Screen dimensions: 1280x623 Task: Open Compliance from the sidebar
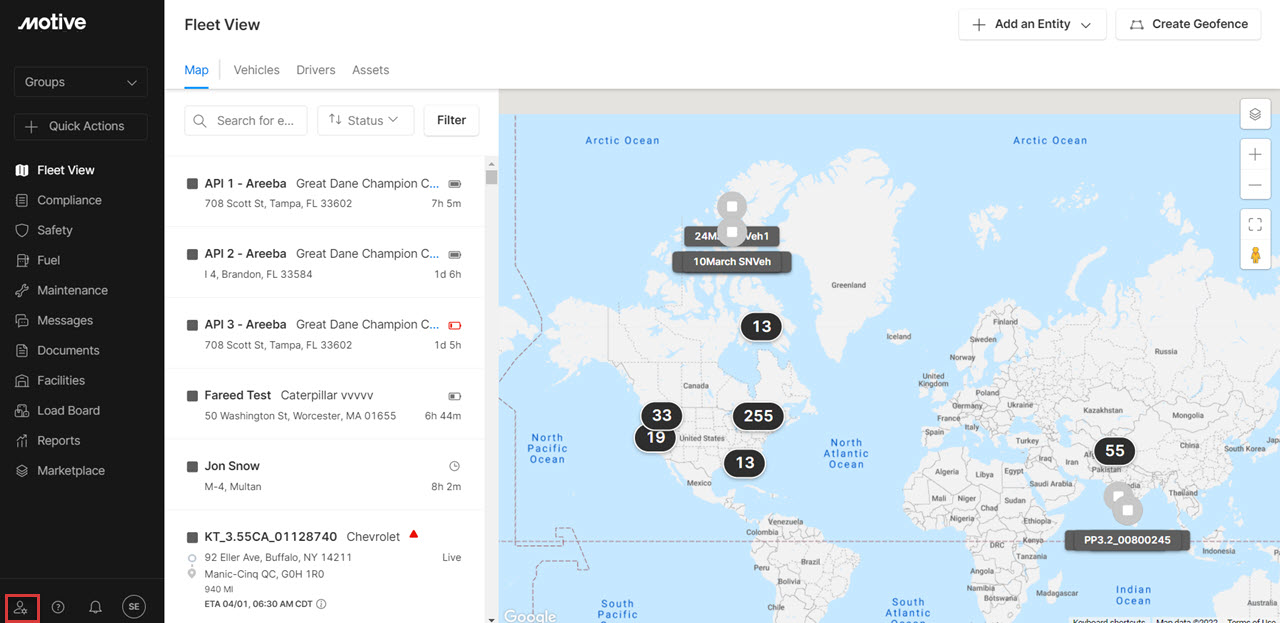69,200
